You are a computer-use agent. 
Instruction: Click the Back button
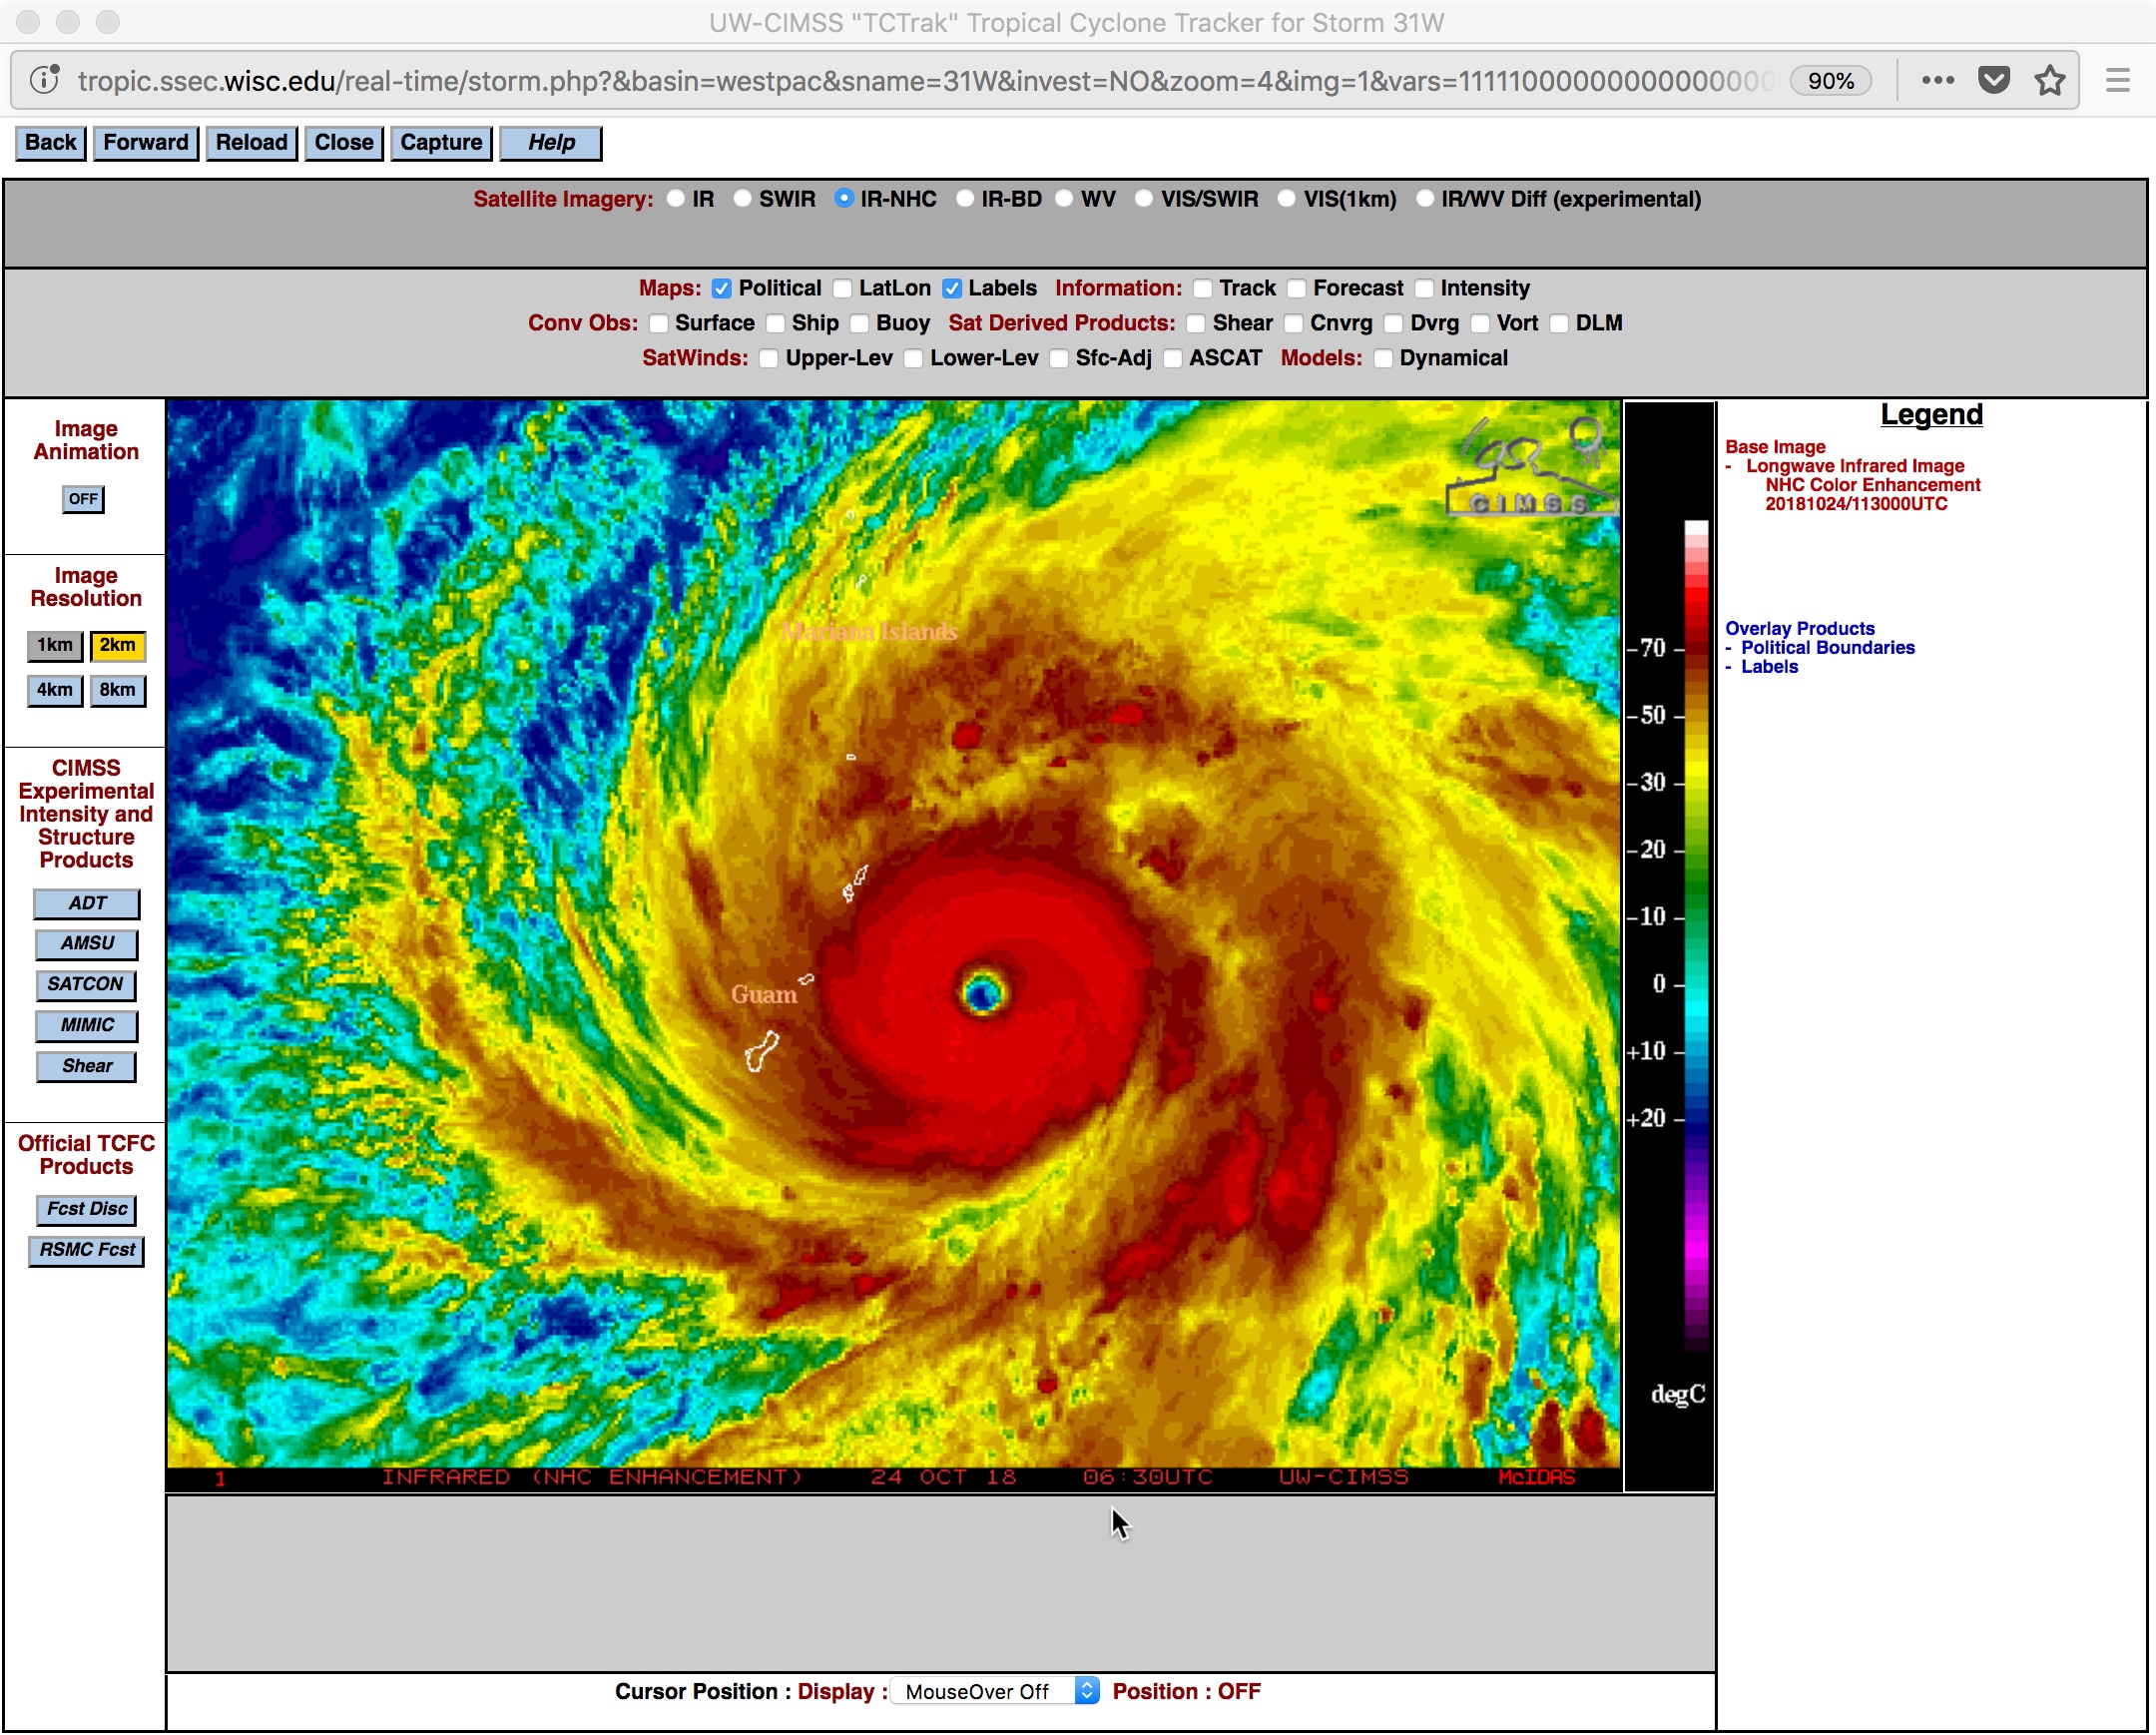click(51, 142)
